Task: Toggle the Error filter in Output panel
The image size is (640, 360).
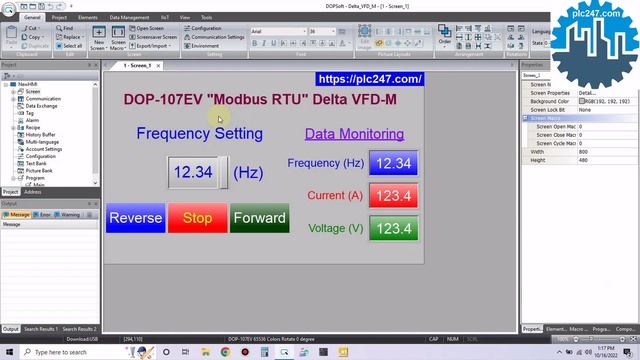Action: (42, 215)
